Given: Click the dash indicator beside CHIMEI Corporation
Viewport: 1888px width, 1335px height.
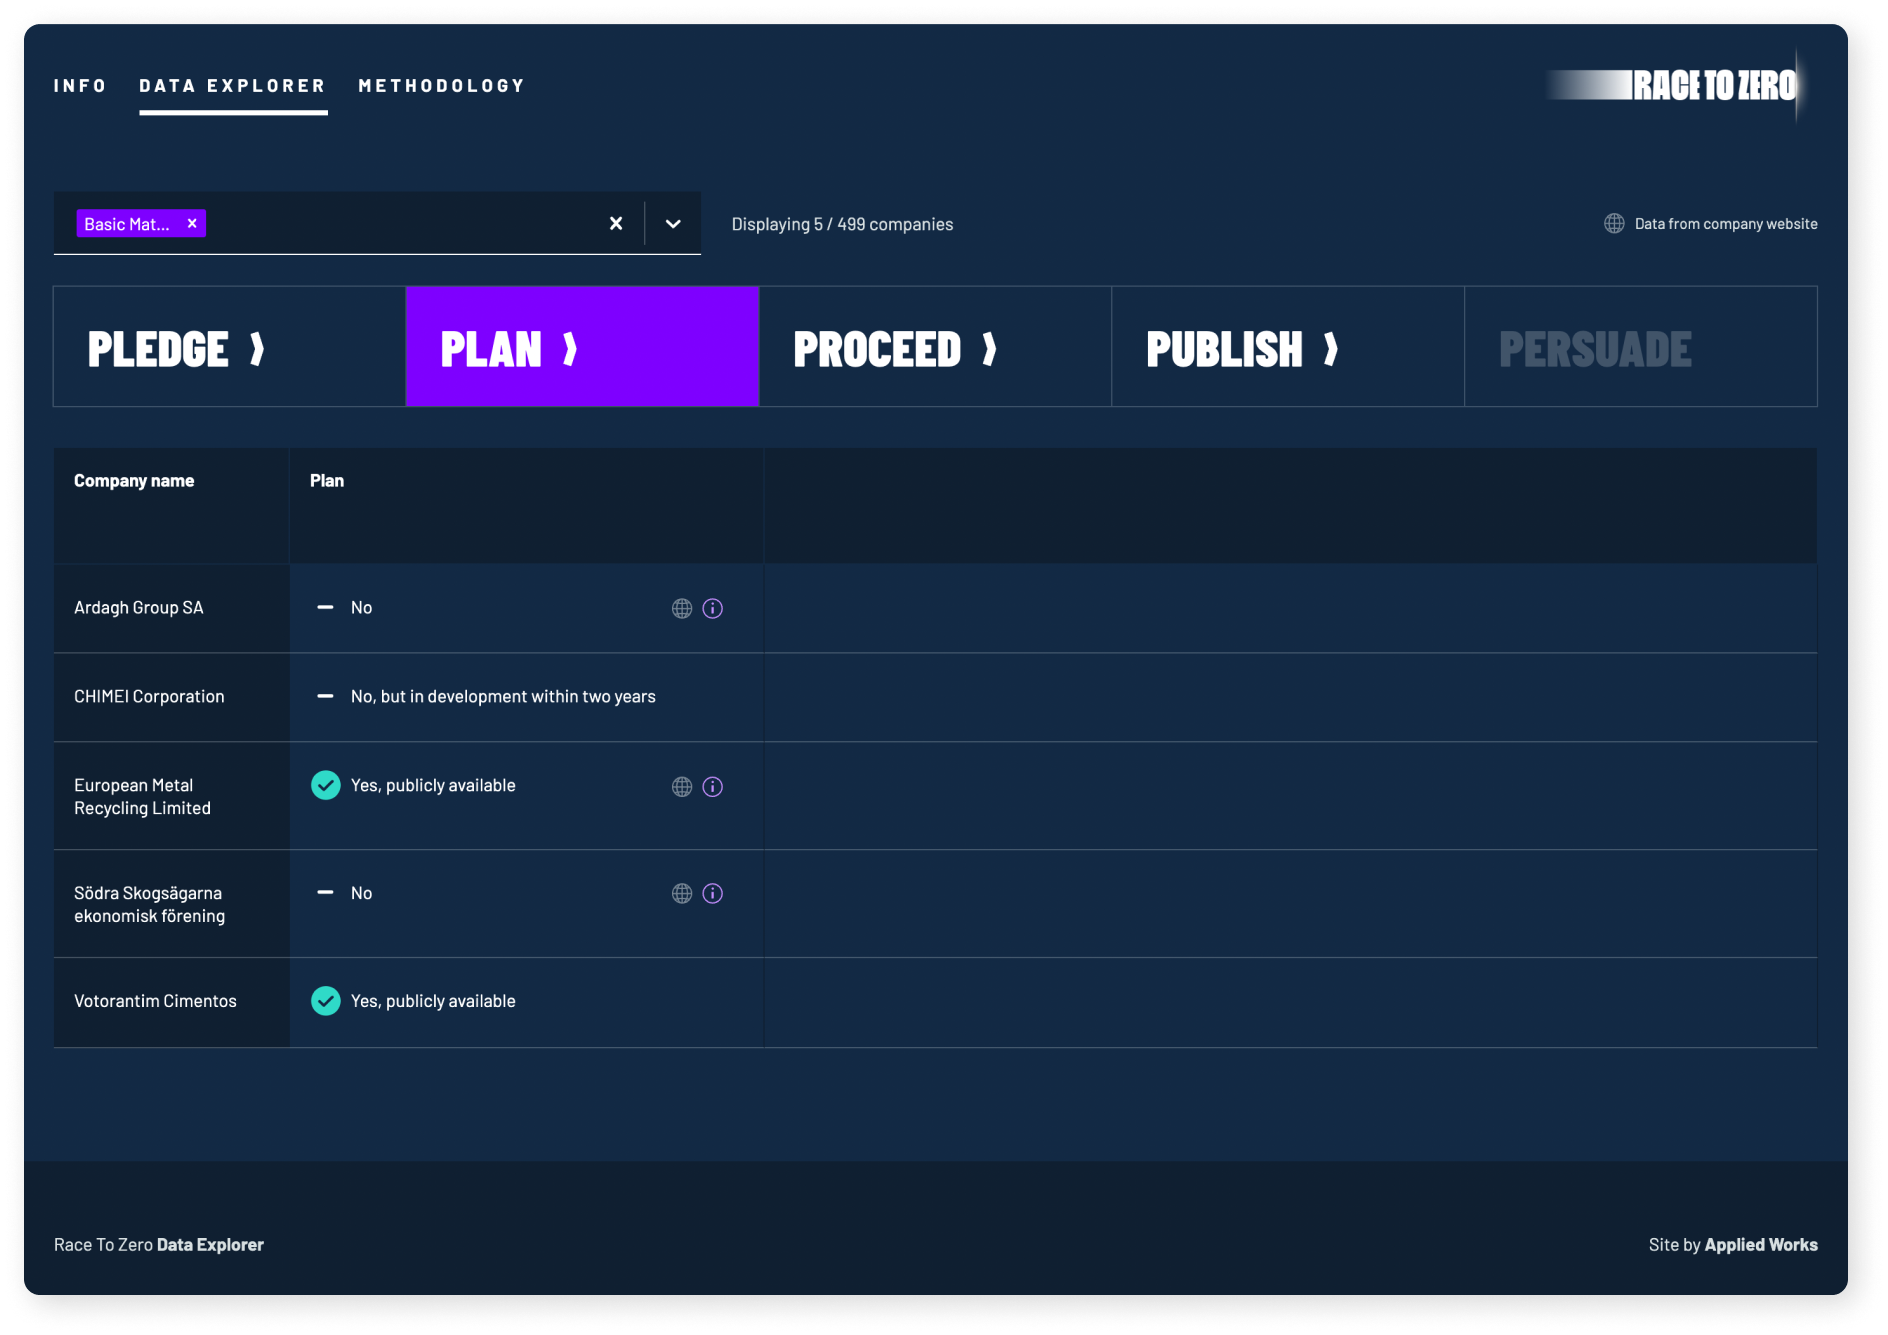Looking at the screenshot, I should pos(326,696).
